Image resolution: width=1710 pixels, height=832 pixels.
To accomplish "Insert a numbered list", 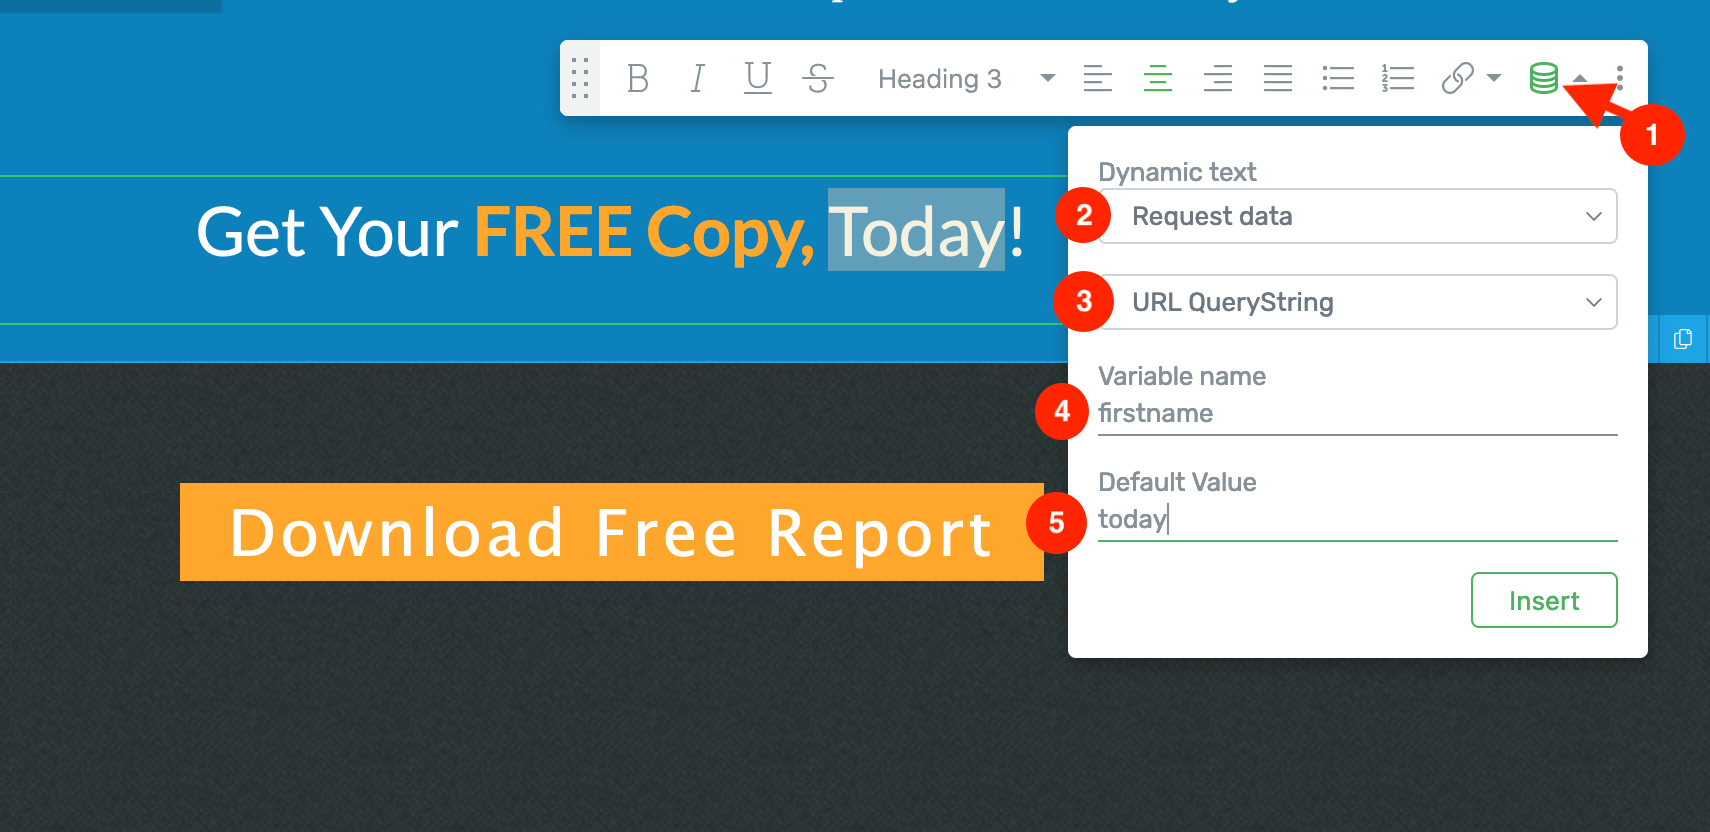I will 1397,78.
